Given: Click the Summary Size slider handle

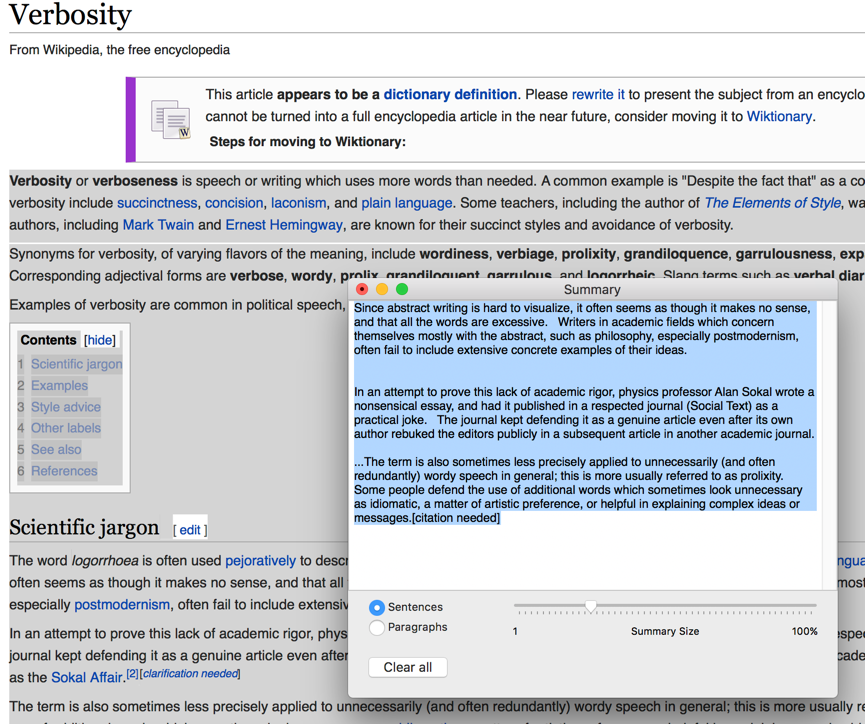Looking at the screenshot, I should pyautogui.click(x=590, y=605).
